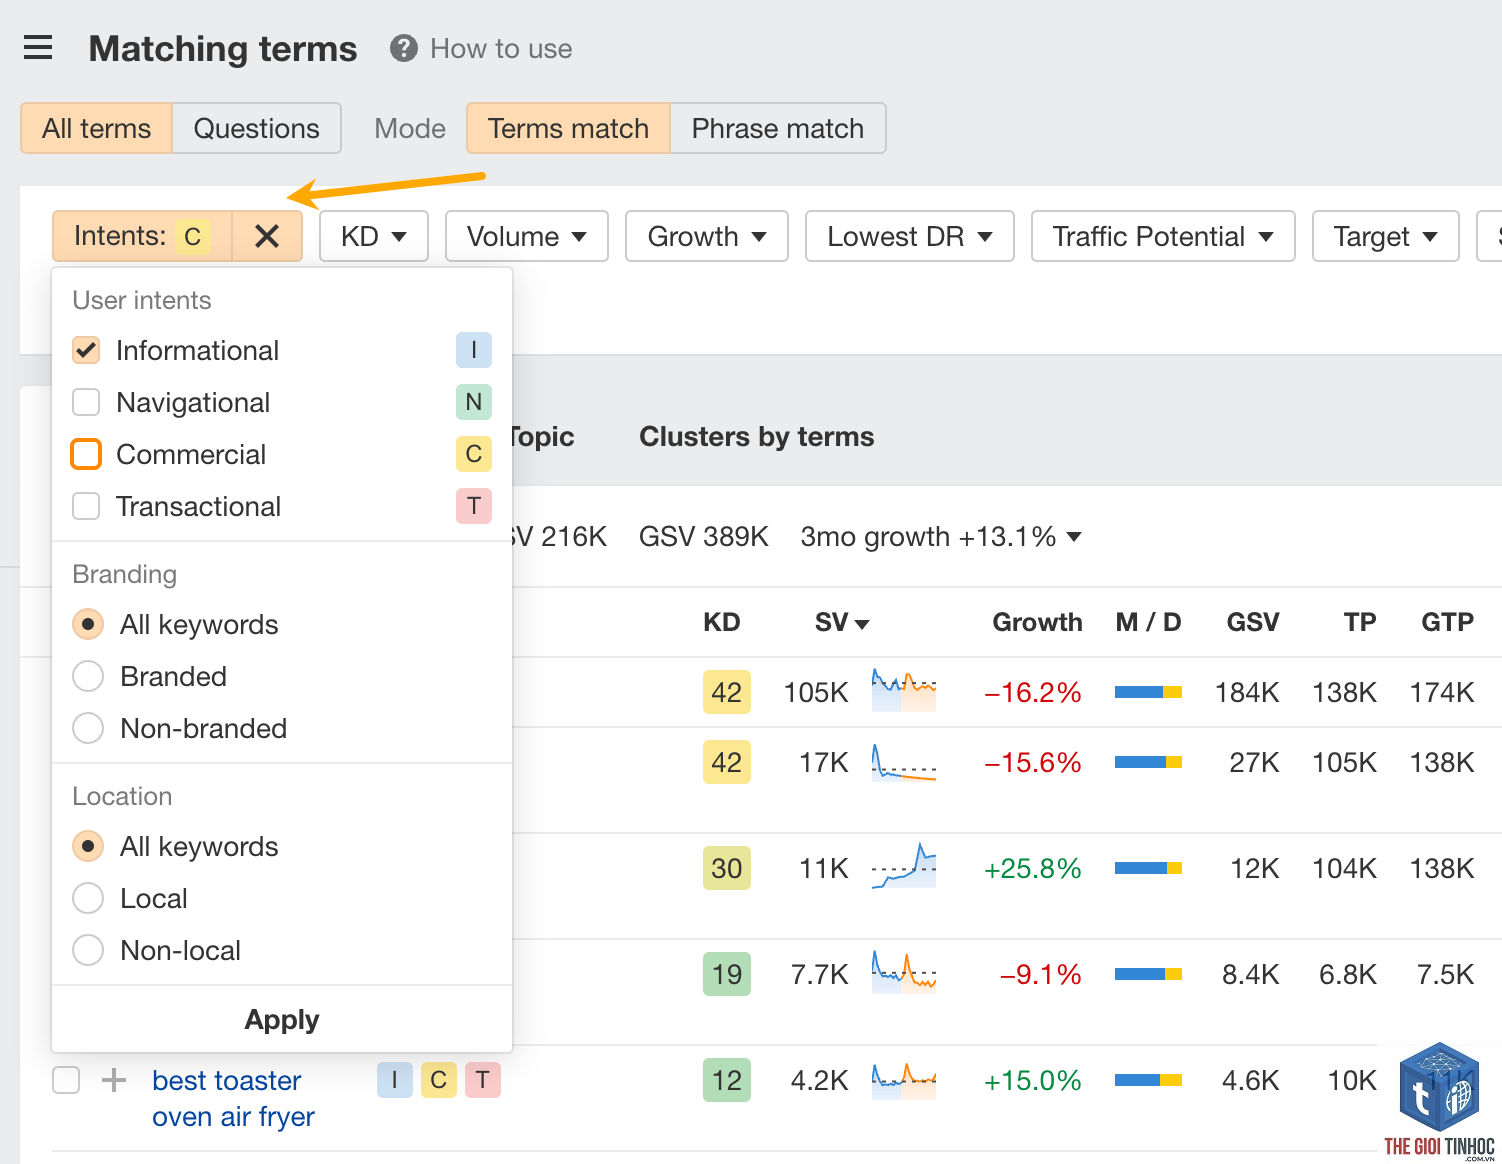This screenshot has width=1502, height=1164.
Task: Click the GSV column header
Action: click(x=1253, y=622)
